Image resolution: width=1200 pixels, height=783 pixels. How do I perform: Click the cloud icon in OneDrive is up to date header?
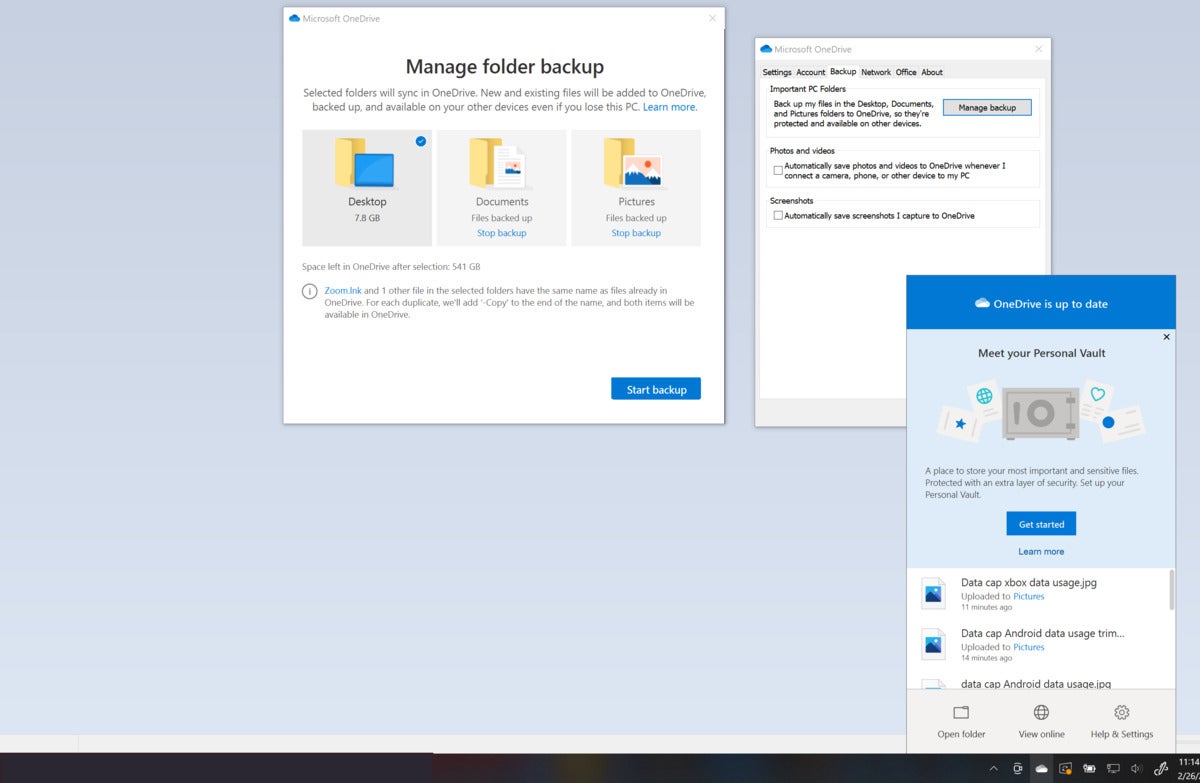(x=982, y=303)
